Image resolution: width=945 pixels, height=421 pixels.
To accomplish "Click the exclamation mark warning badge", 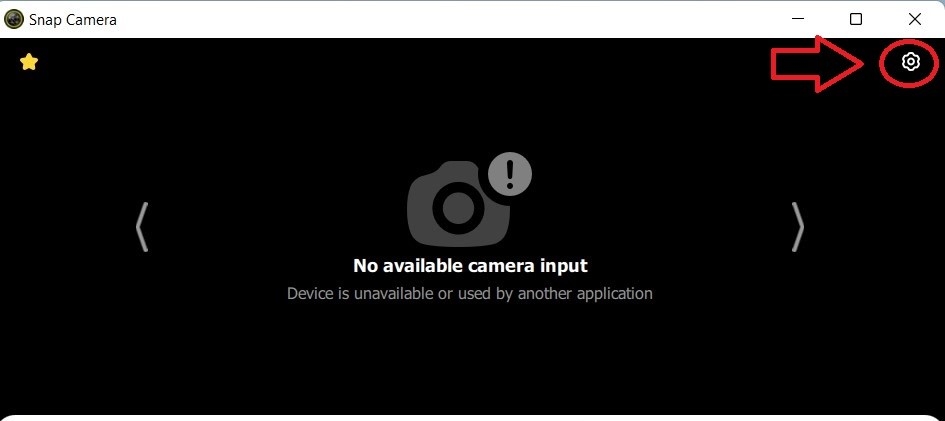I will 510,174.
